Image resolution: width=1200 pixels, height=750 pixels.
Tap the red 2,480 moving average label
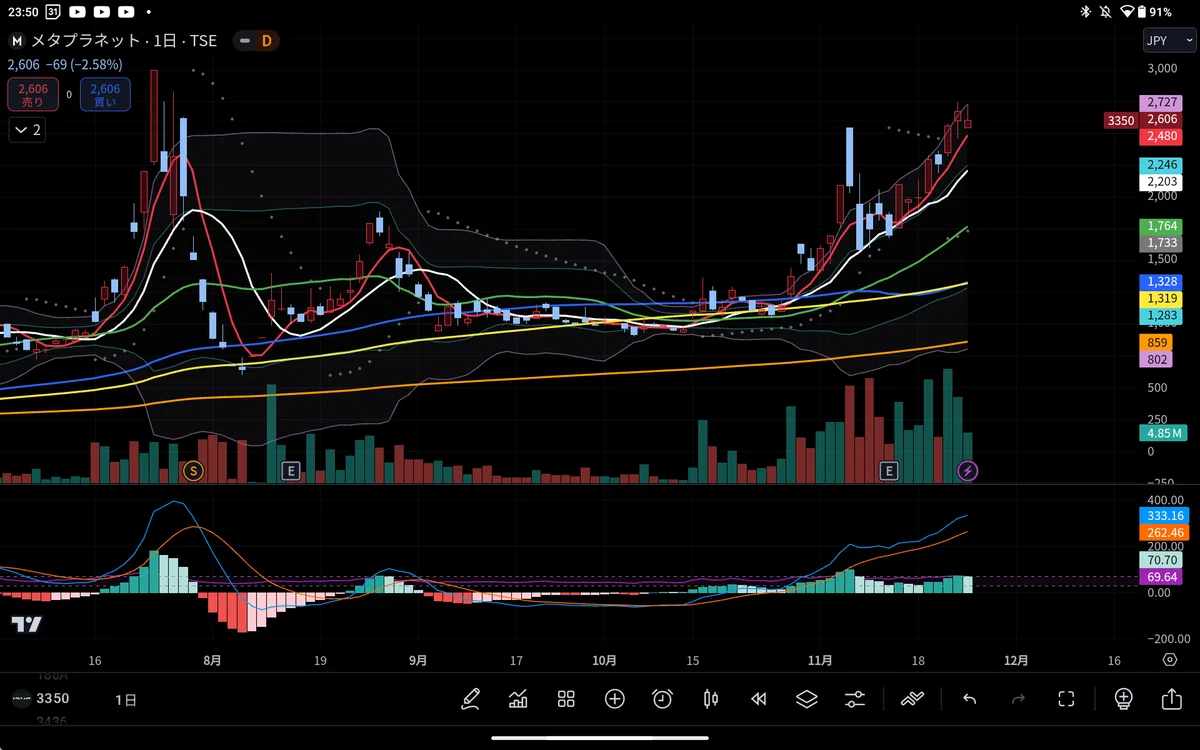[x=1162, y=136]
